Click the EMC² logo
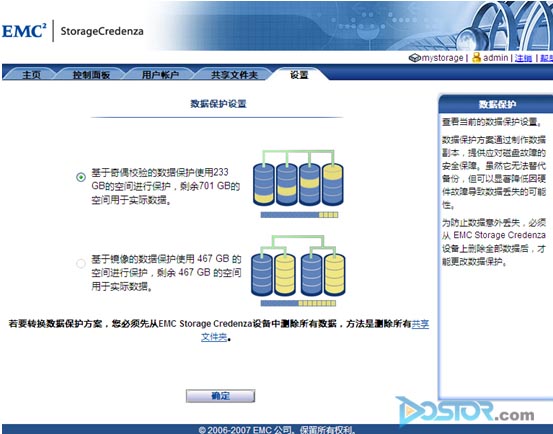The image size is (553, 434). [x=24, y=31]
